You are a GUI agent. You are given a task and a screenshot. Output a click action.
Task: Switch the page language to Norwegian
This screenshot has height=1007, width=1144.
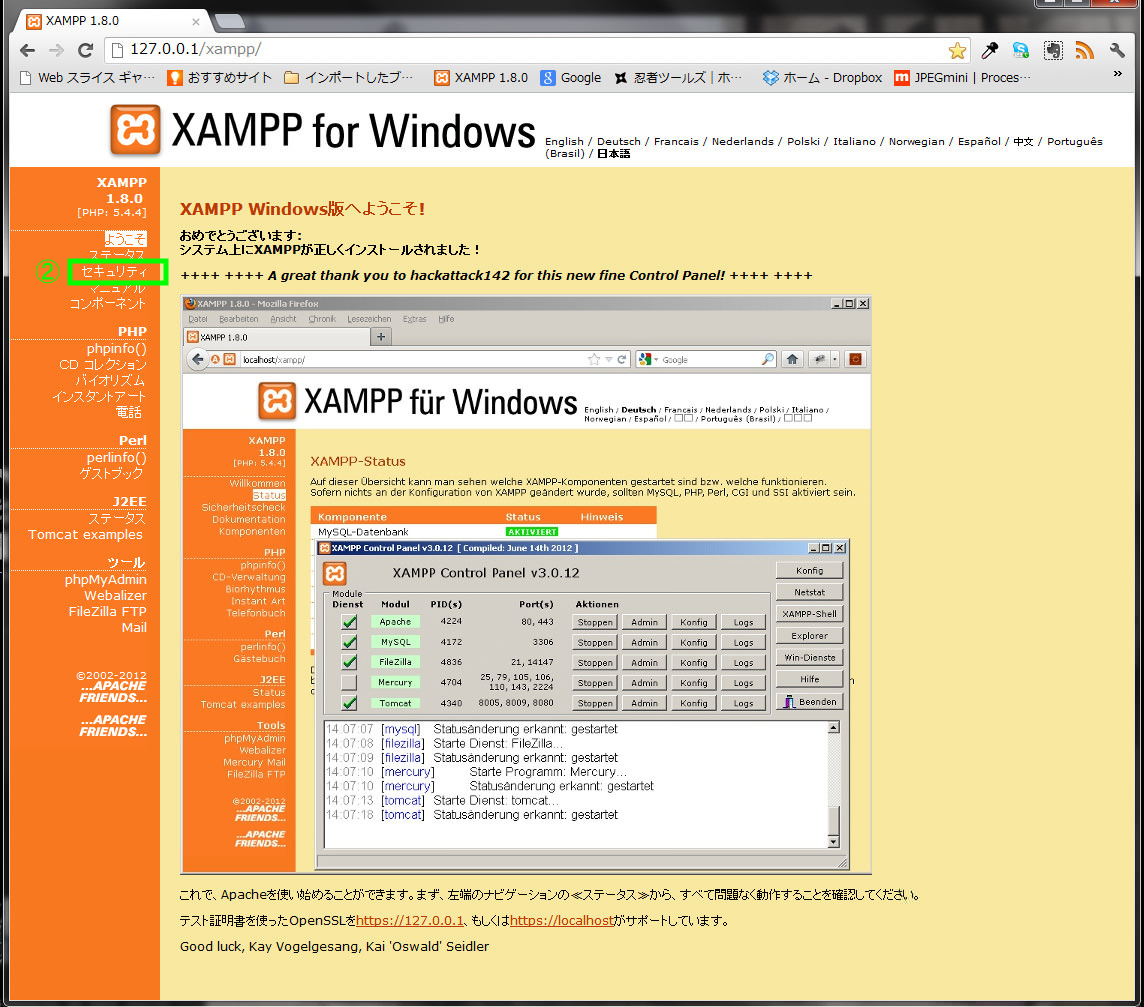pyautogui.click(x=916, y=142)
